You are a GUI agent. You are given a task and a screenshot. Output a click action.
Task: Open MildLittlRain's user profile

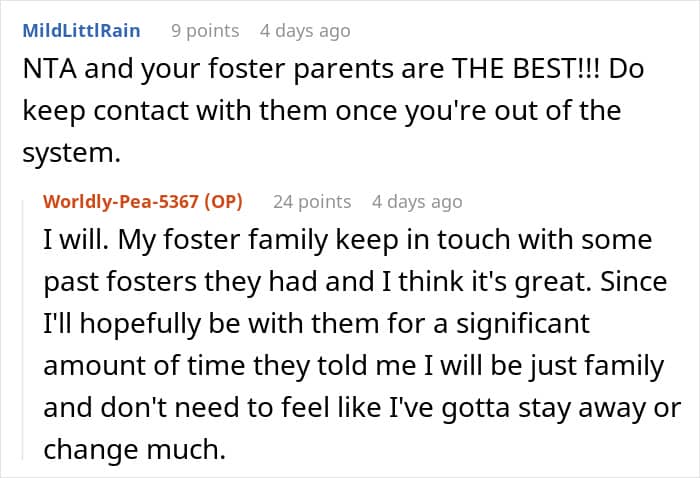click(x=81, y=31)
